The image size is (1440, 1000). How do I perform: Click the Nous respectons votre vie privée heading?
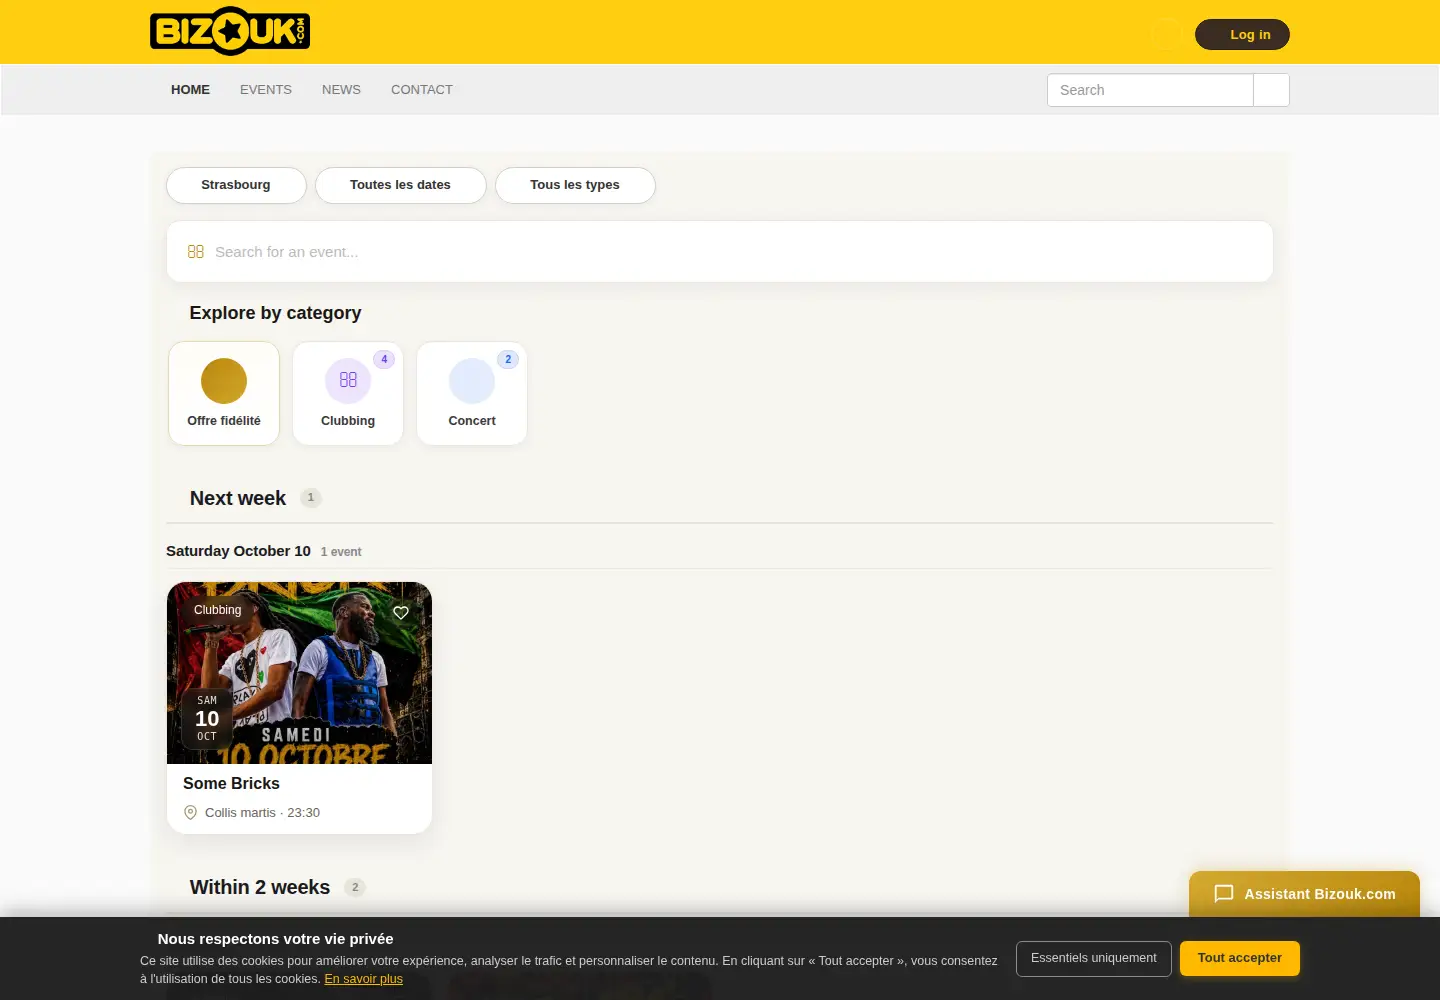[275, 939]
